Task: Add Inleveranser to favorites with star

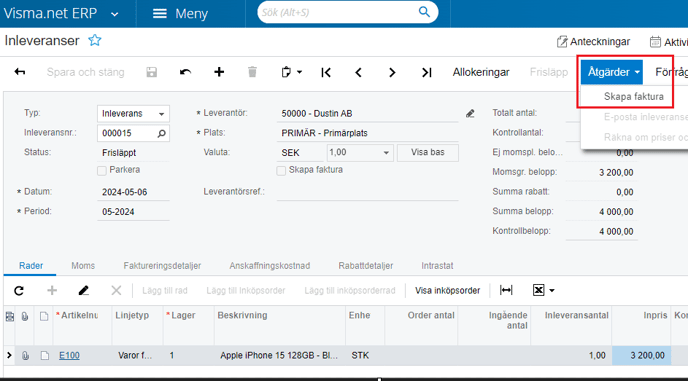Action: click(95, 40)
